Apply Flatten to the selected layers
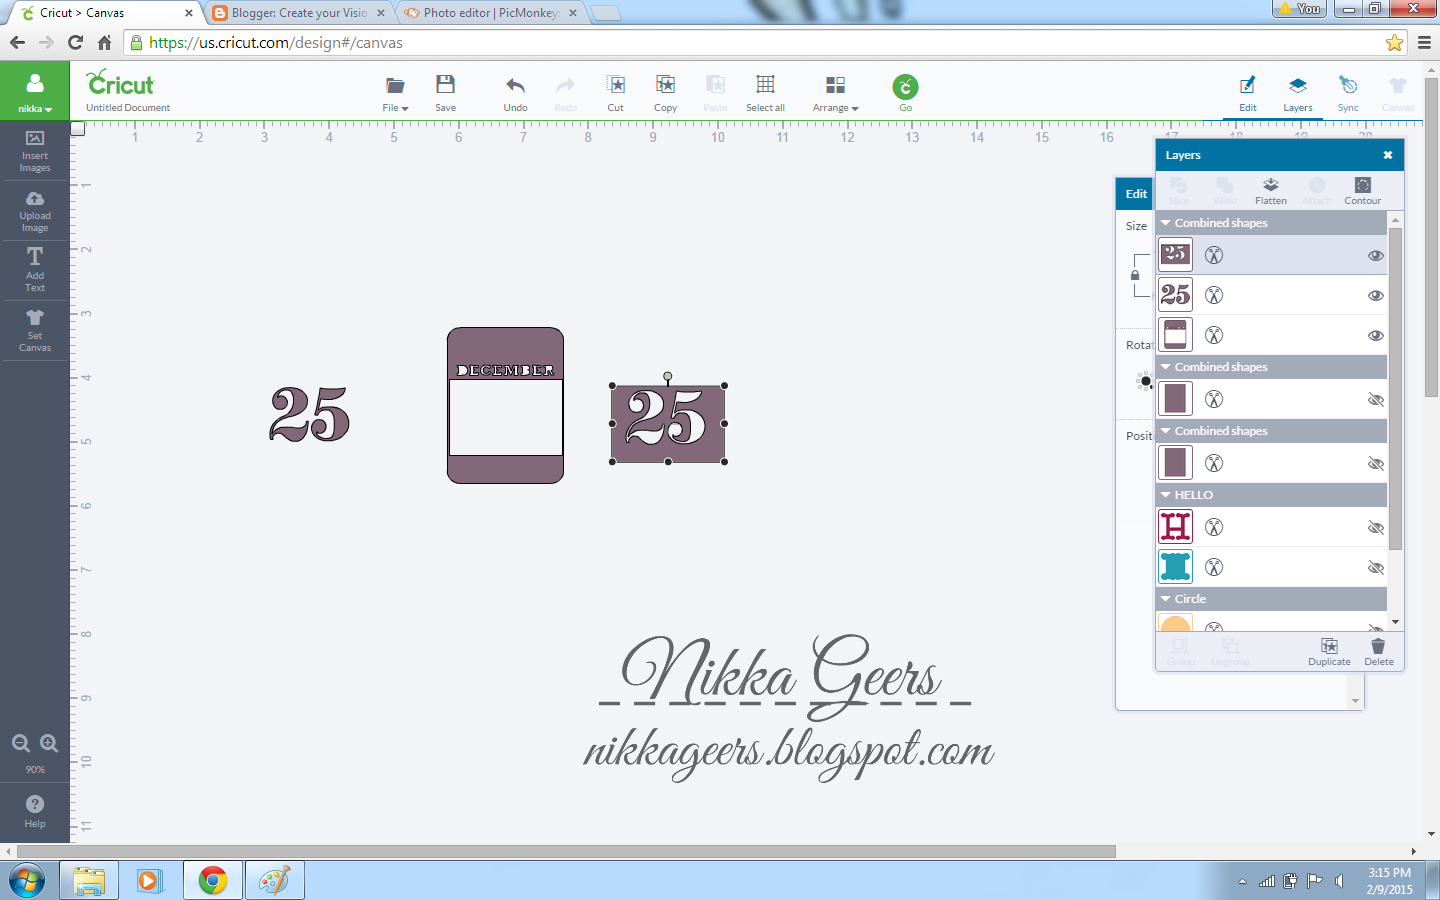 coord(1270,190)
